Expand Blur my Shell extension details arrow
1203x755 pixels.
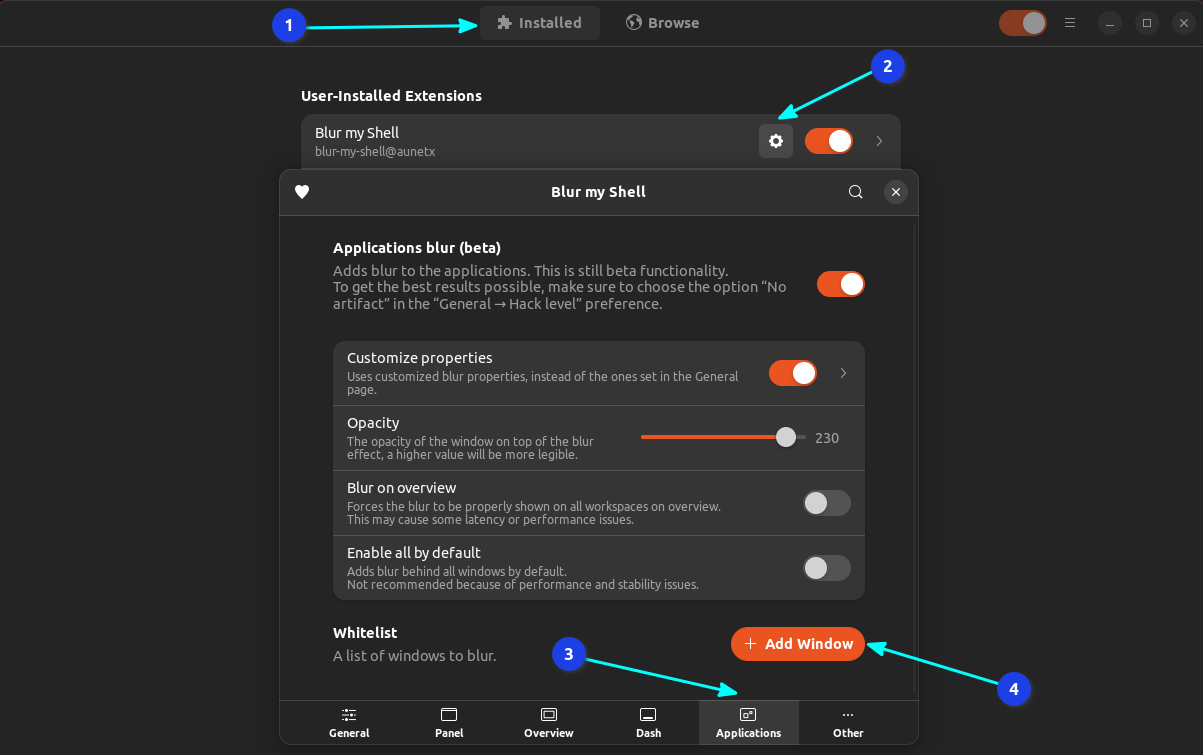(878, 141)
